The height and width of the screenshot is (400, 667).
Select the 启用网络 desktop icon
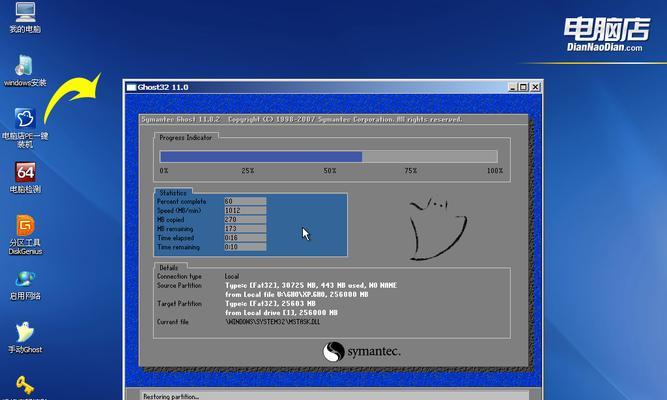pos(25,285)
